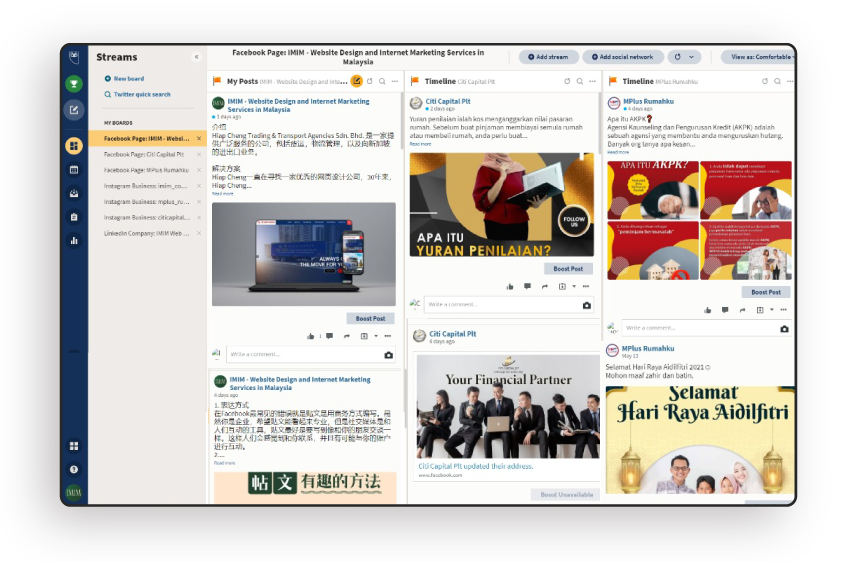Search within the My Posts stream
The image size is (857, 562).
tap(383, 81)
